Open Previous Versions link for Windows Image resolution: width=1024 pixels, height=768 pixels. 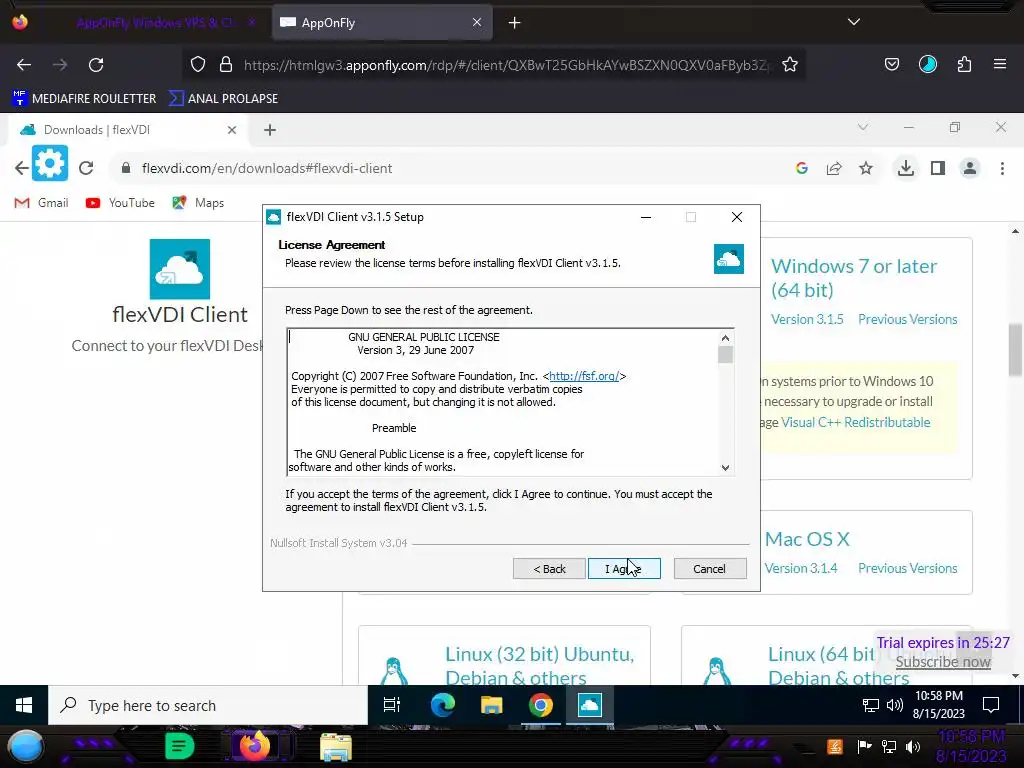click(x=908, y=319)
